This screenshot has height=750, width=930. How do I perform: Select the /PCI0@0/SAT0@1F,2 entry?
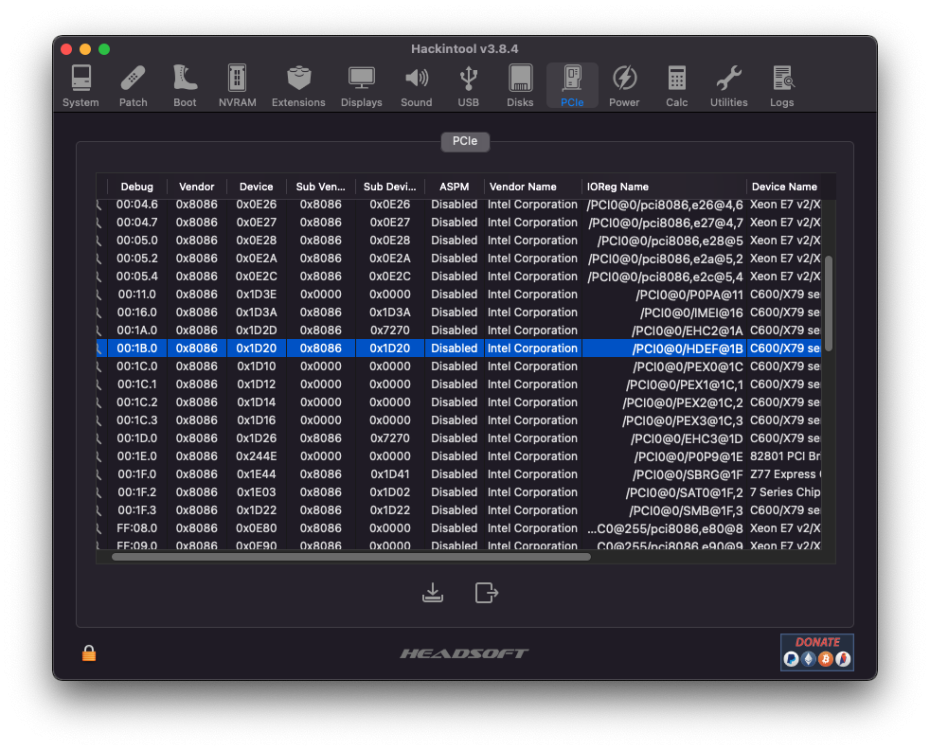684,492
